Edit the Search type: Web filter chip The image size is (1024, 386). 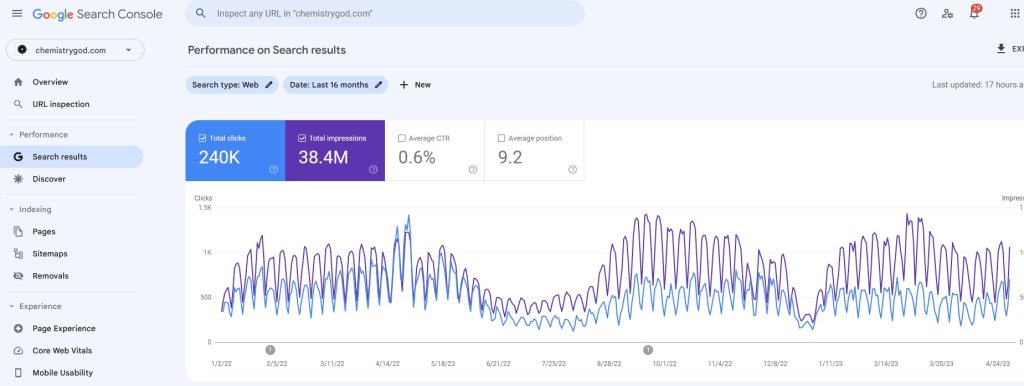pos(232,85)
